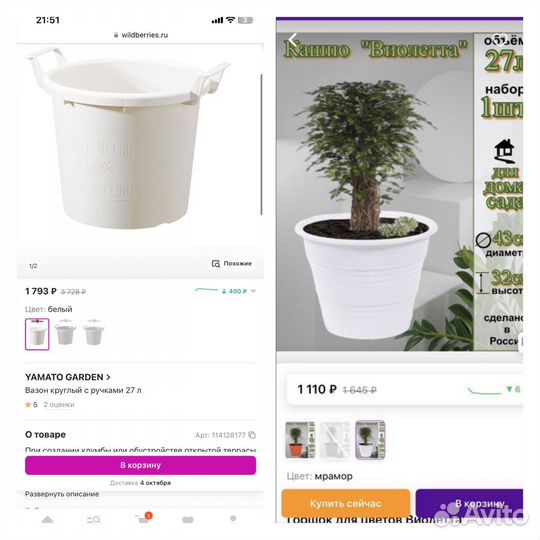Screen dimensions: 540x540
Task: Select the second grey pot color thumbnail
Action: [65, 333]
